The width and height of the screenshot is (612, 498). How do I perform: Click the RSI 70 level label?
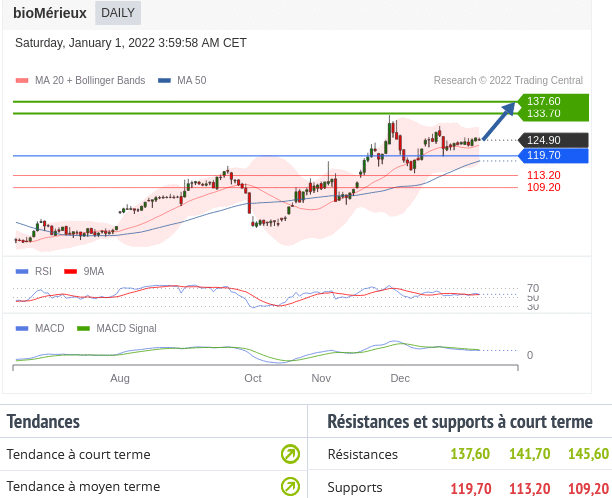533,288
